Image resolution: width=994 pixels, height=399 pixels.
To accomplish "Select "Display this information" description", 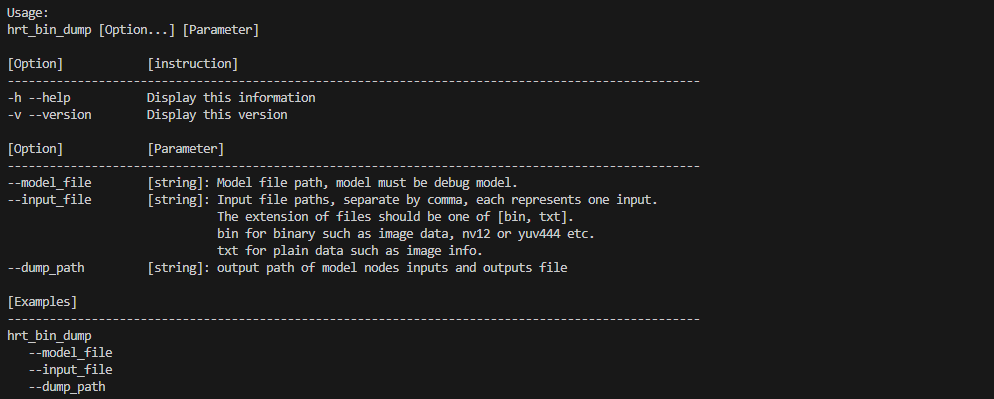I will click(x=231, y=98).
